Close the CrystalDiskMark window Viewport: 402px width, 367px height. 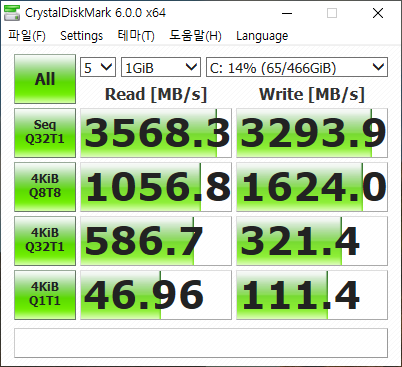[378, 13]
